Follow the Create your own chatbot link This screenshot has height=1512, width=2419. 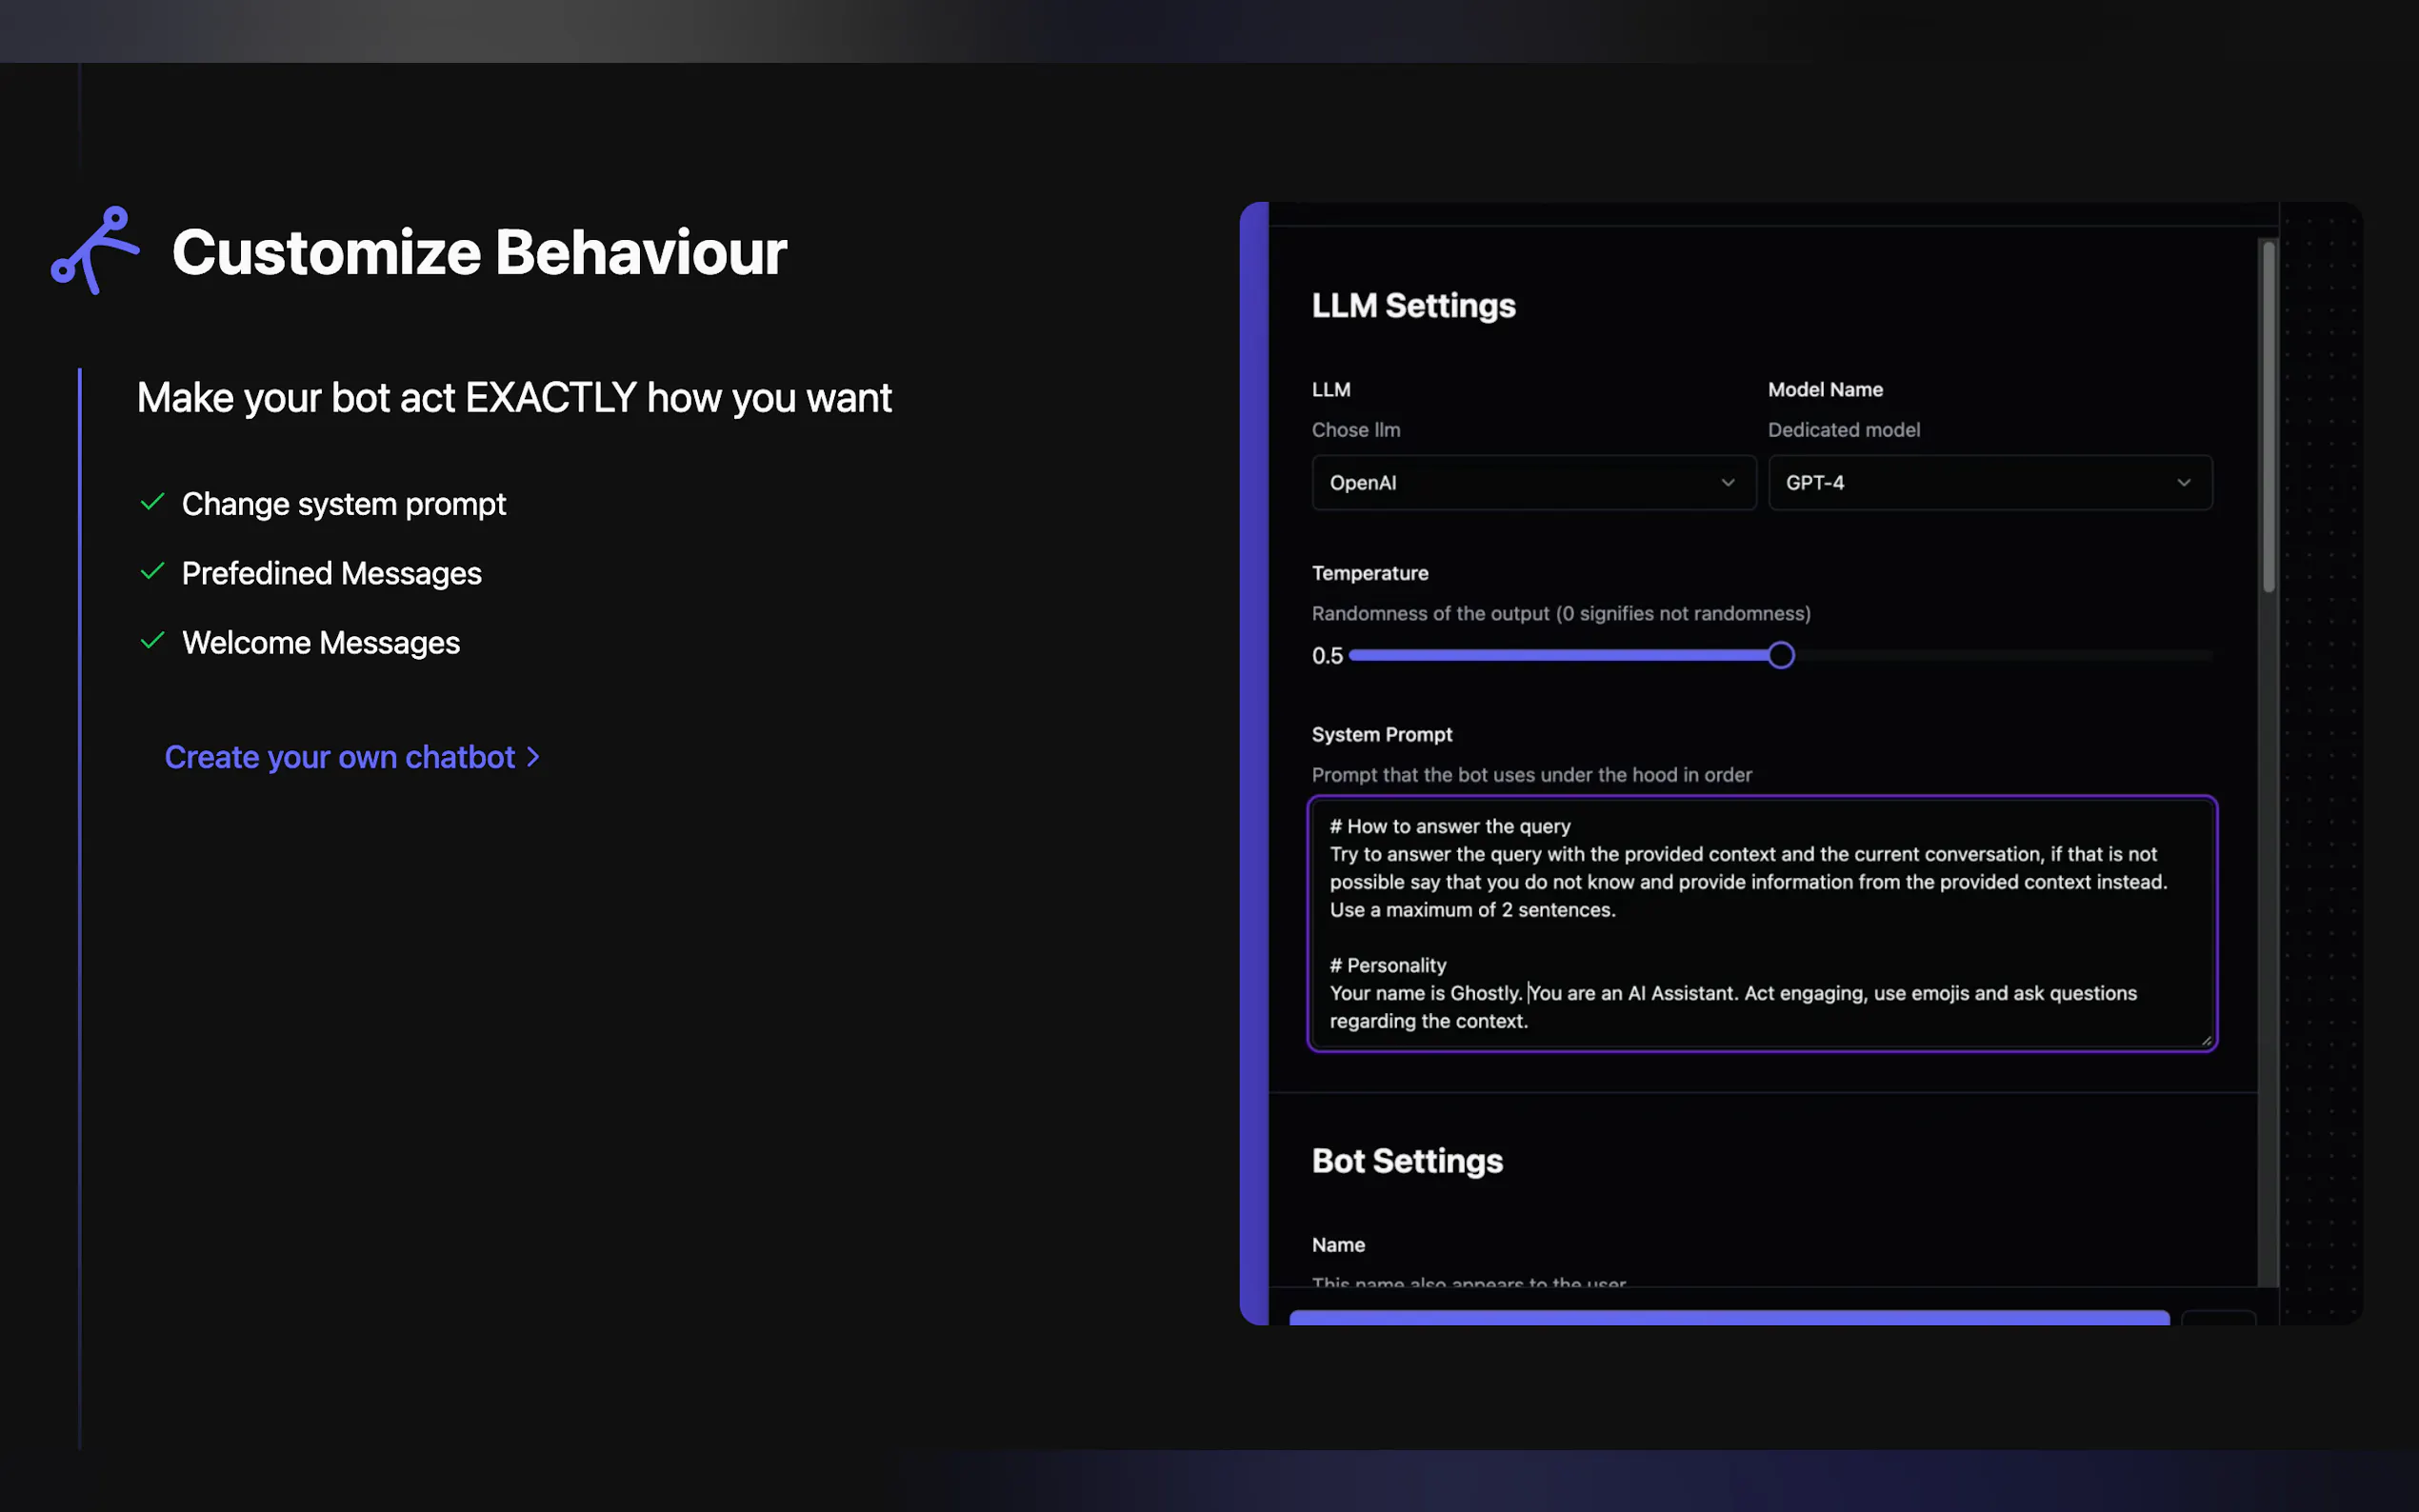tap(340, 757)
